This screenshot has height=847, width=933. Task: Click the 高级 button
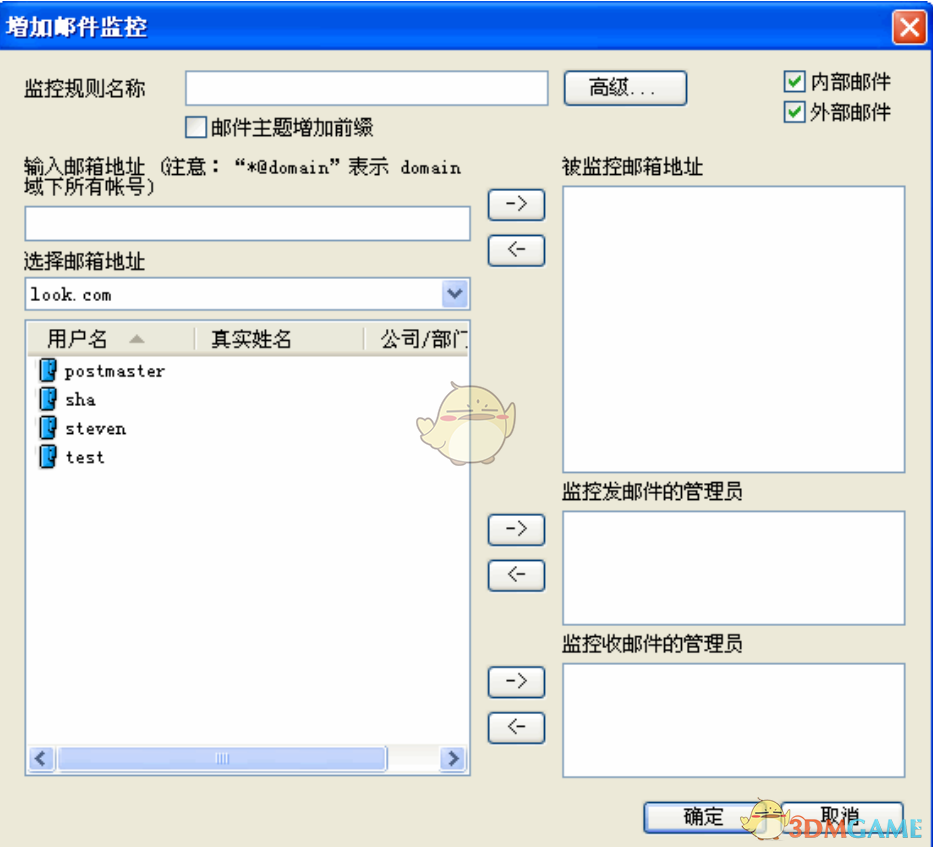point(625,88)
